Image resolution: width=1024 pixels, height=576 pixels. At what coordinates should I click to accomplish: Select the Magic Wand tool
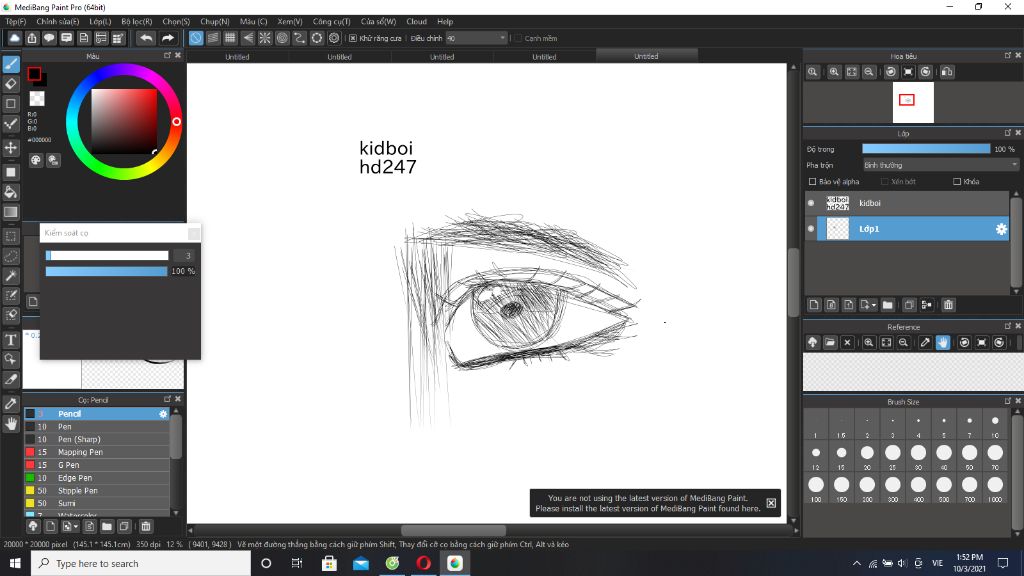[11, 276]
